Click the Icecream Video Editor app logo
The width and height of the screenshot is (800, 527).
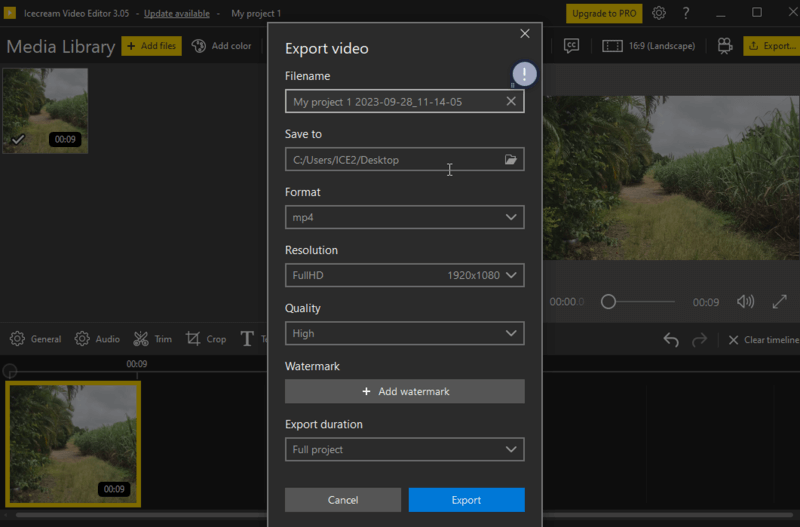tap(10, 13)
